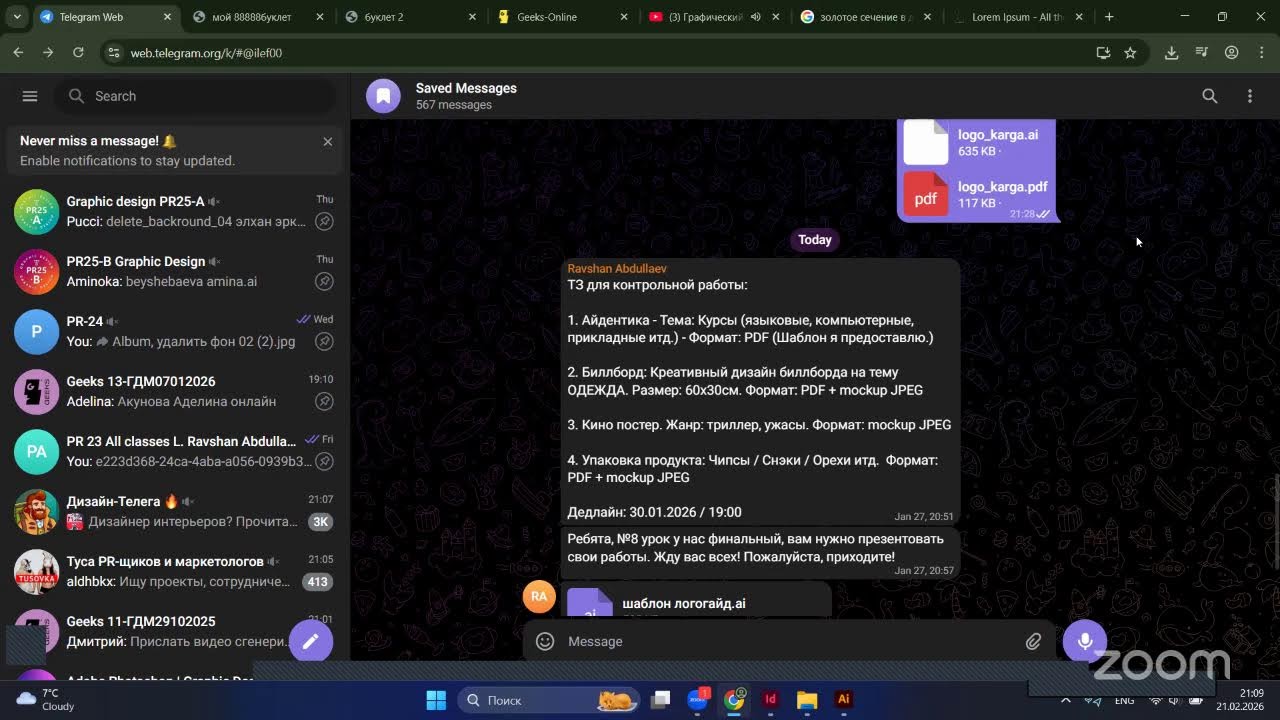Open the Туса PR-щиков и маркетологов chat

point(175,571)
